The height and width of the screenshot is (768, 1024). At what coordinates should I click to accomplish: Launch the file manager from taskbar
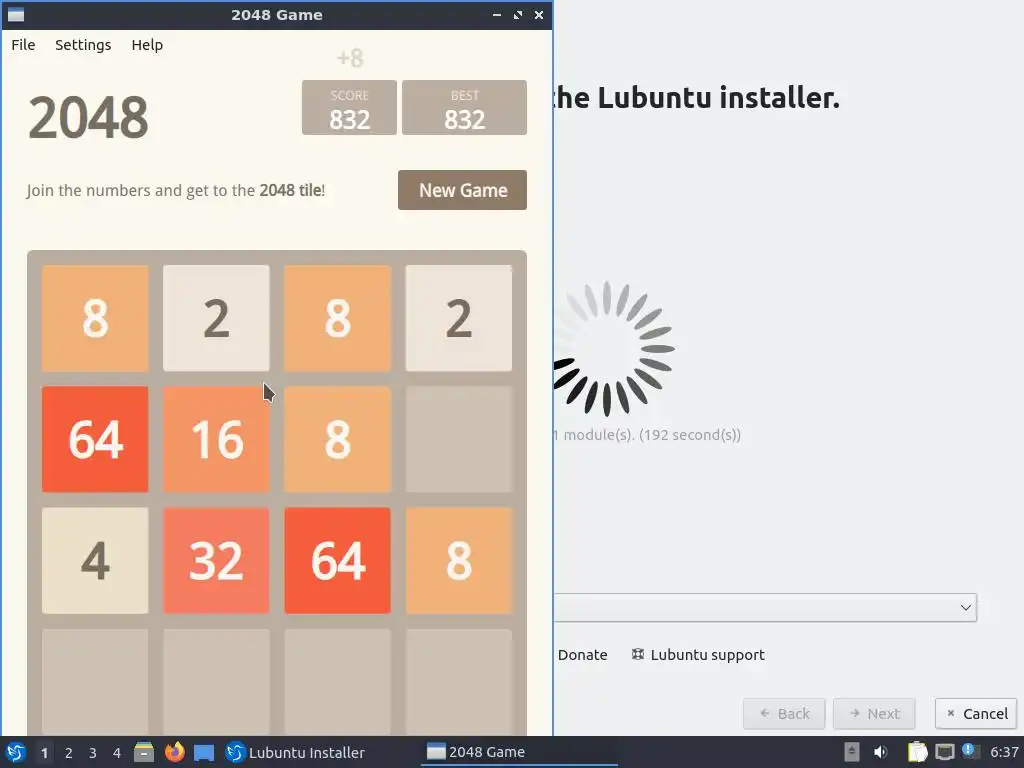coord(144,752)
